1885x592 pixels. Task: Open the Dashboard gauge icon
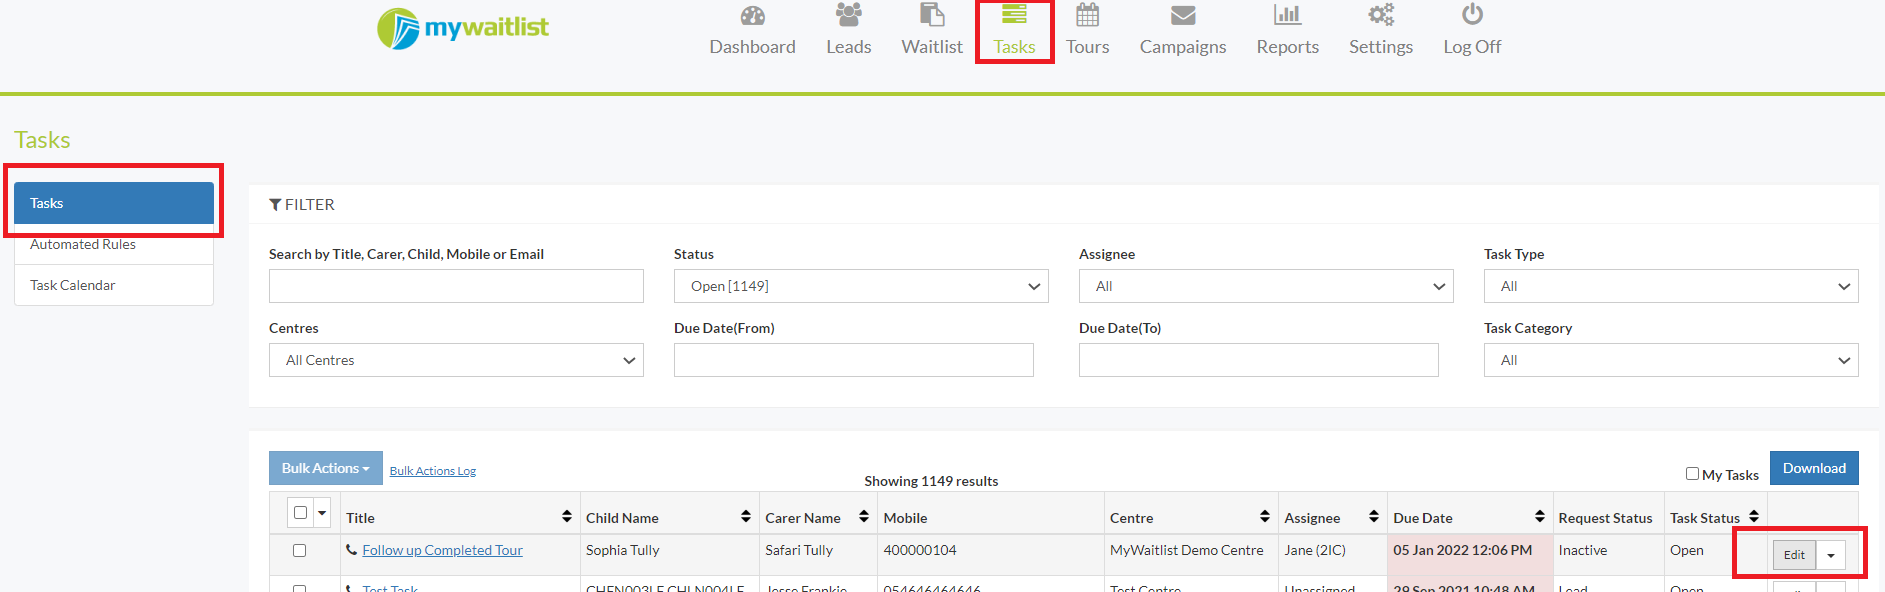(x=752, y=16)
